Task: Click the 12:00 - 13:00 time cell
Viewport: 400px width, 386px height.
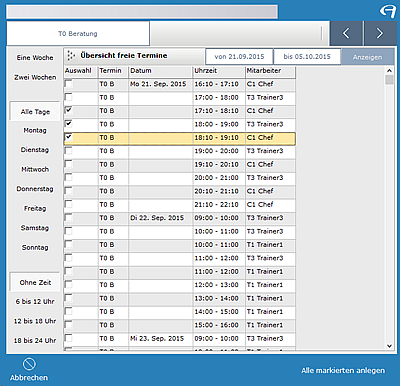Action: pos(219,285)
